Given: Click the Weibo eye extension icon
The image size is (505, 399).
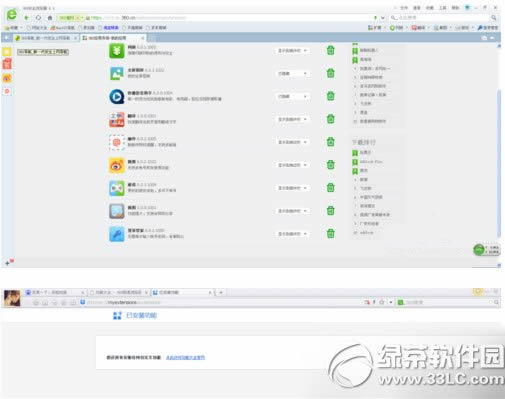Looking at the screenshot, I should click(117, 165).
